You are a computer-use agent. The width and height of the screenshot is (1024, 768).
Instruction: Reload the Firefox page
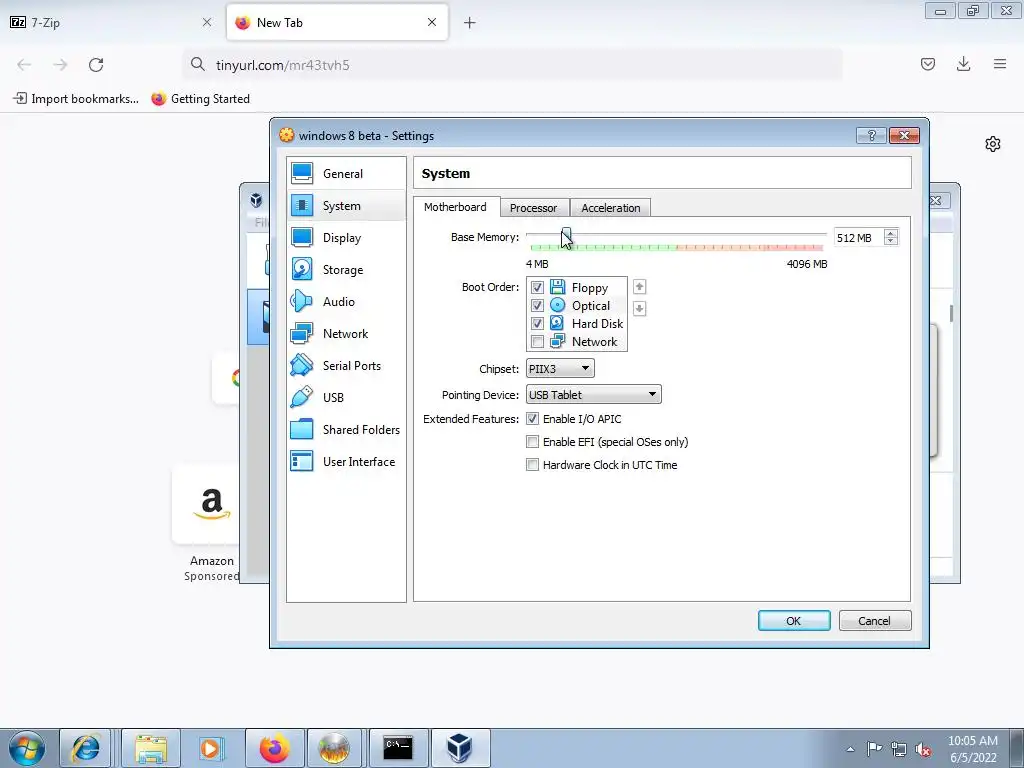click(96, 65)
